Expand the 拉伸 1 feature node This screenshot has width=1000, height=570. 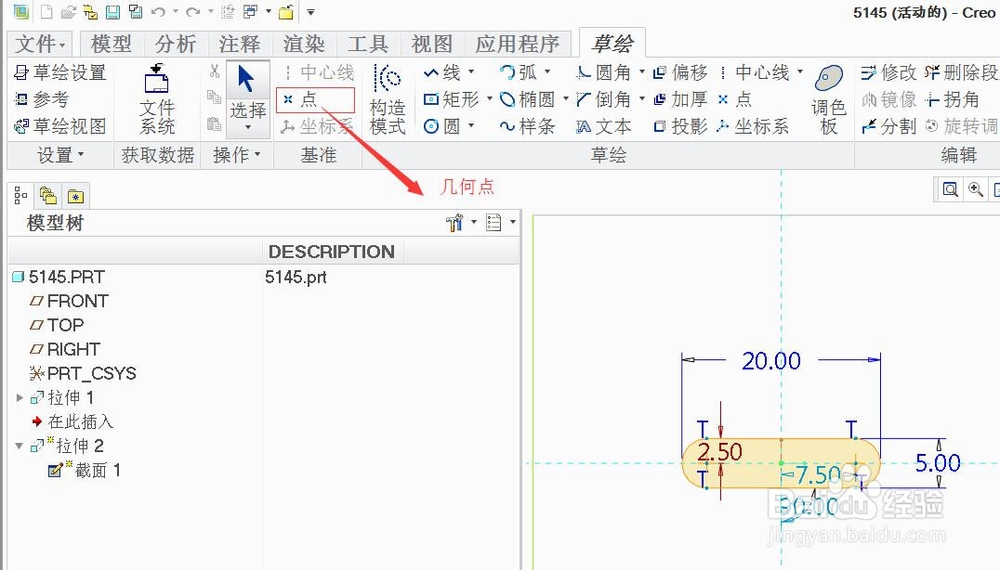click(20, 398)
